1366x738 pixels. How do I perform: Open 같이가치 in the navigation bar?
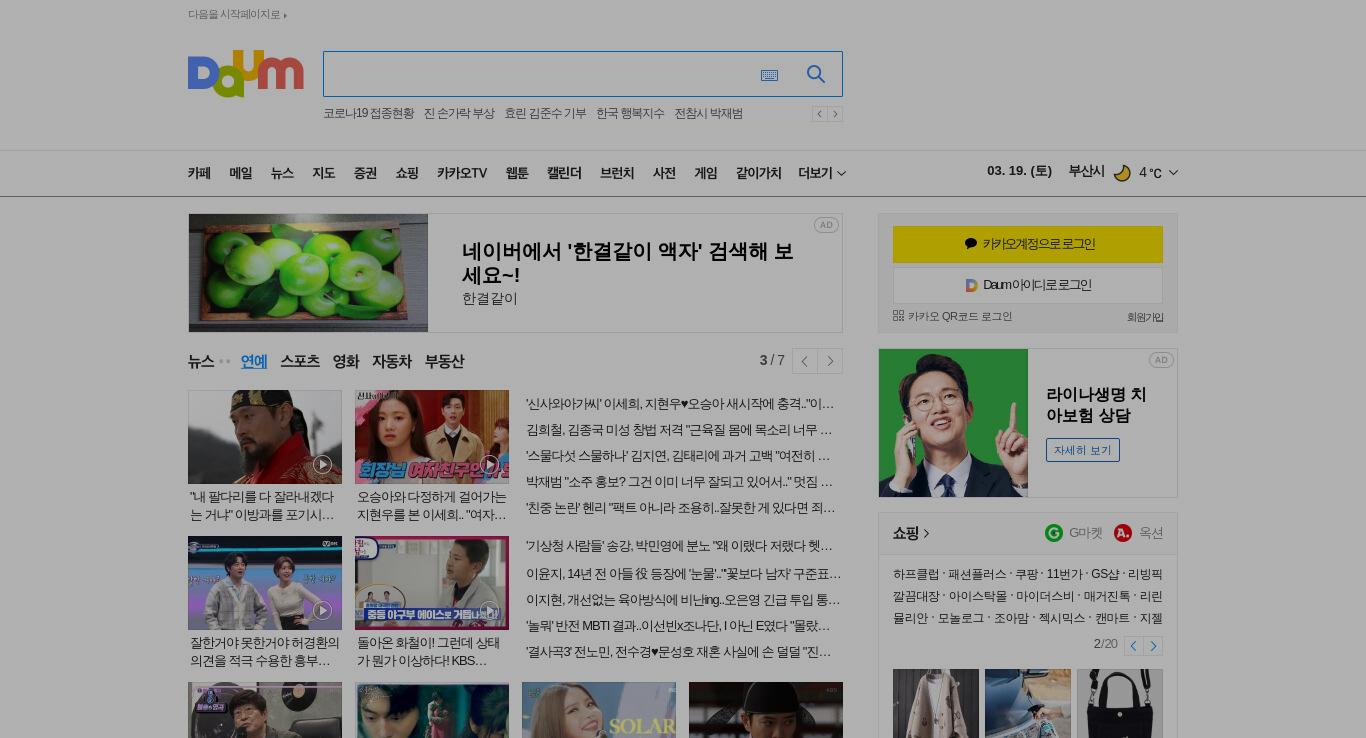click(759, 173)
